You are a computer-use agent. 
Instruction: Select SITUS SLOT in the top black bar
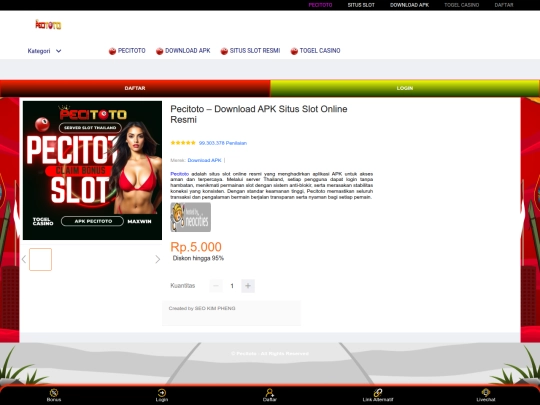click(x=361, y=5)
